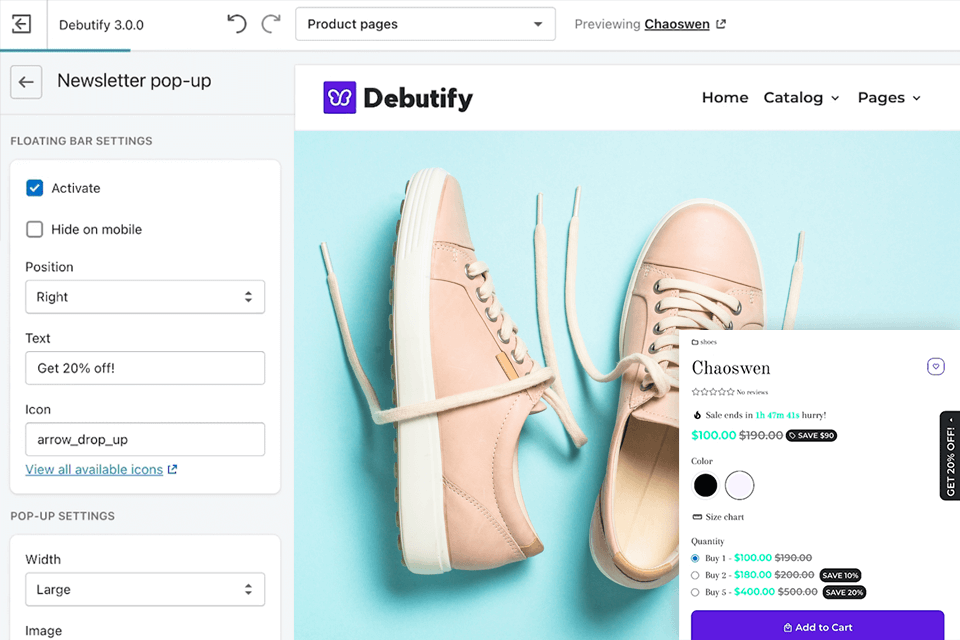Click the Previewing Chaoswen link
The height and width of the screenshot is (640, 960).
tap(677, 24)
